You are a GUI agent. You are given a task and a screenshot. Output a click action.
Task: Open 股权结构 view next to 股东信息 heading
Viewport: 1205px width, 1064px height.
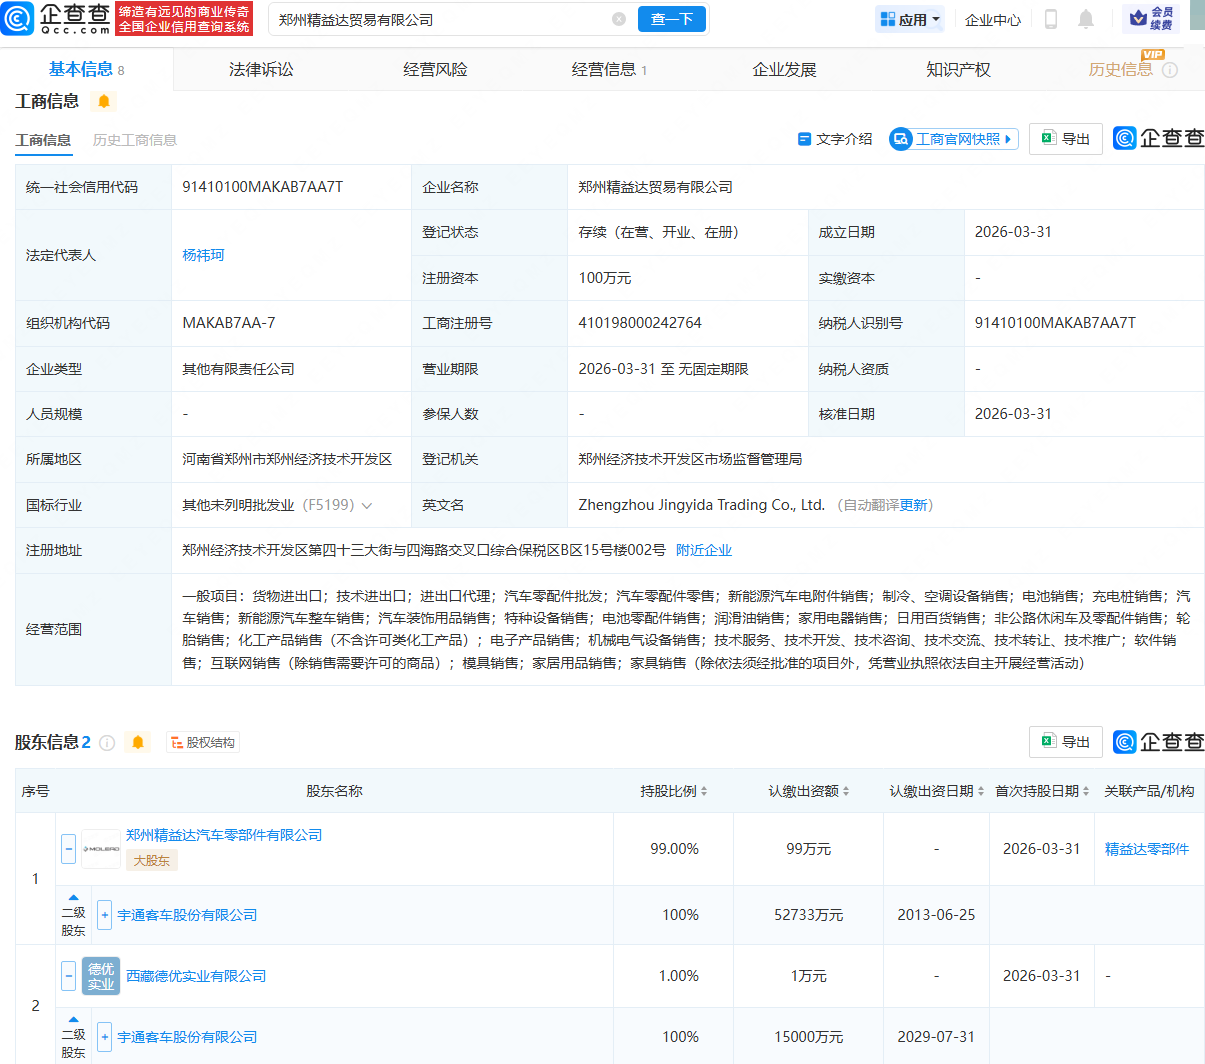pos(203,742)
